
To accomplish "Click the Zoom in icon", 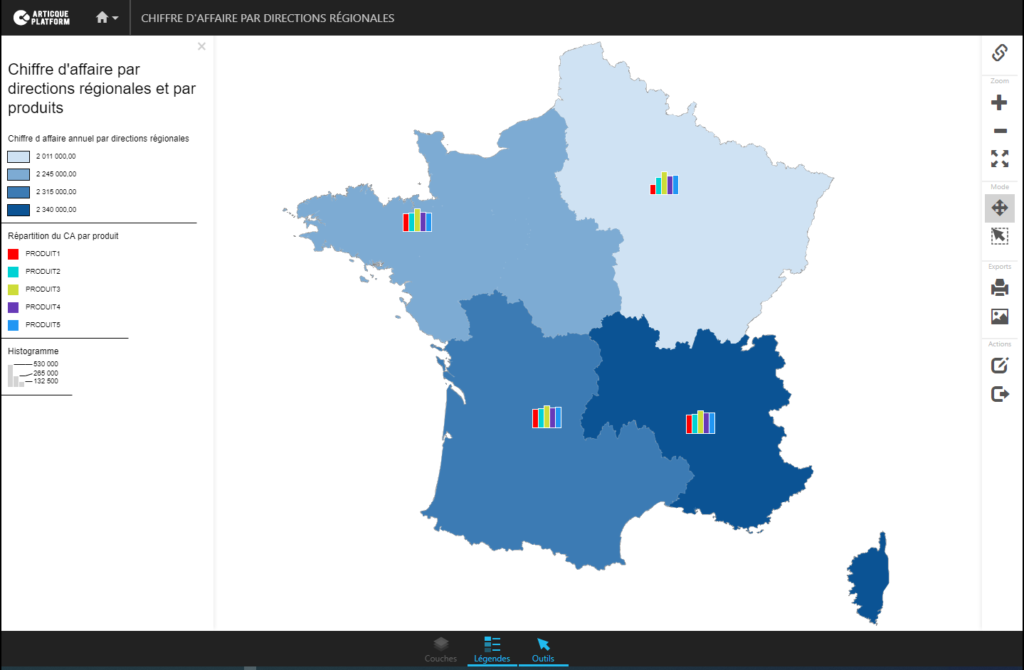I will click(x=999, y=101).
